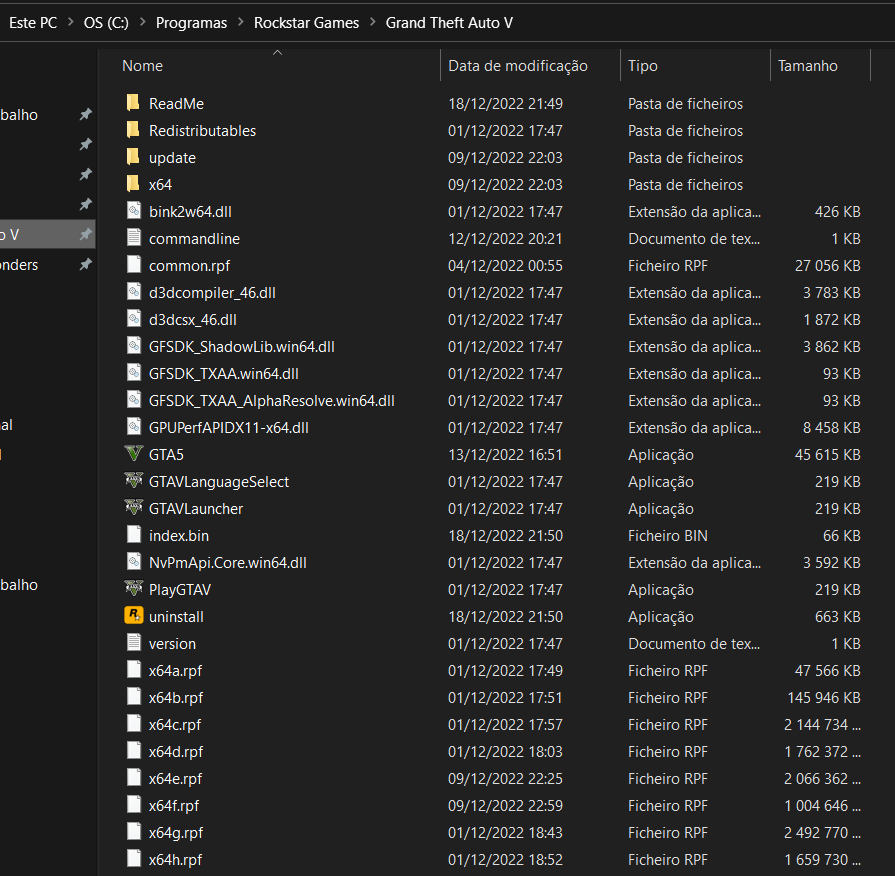This screenshot has height=876, width=895.
Task: Click the ReadMe folder icon
Action: click(x=133, y=103)
